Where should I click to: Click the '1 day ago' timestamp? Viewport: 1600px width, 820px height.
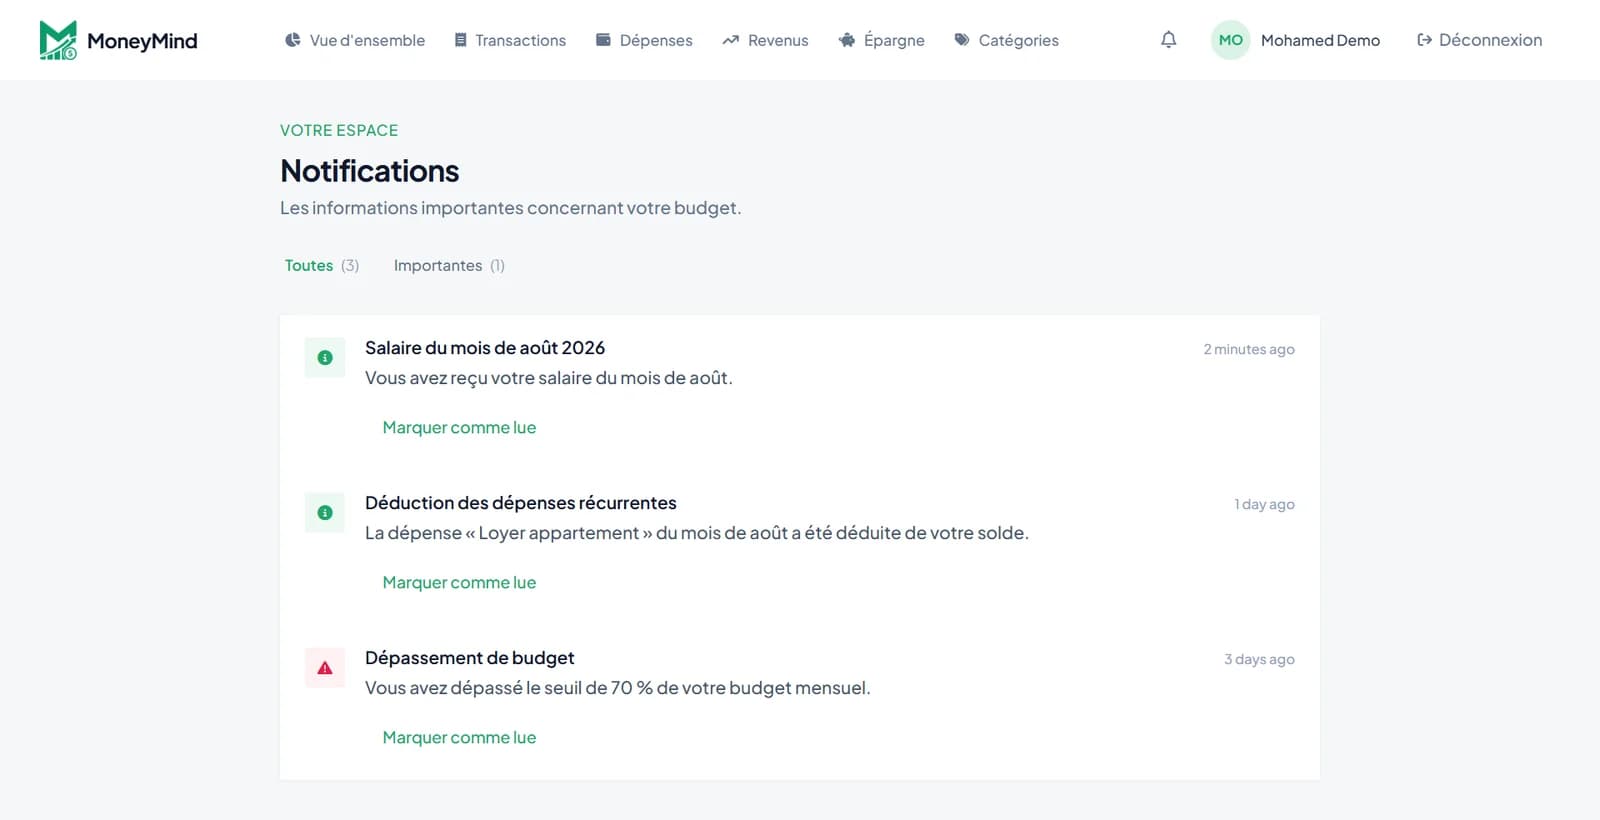point(1264,504)
